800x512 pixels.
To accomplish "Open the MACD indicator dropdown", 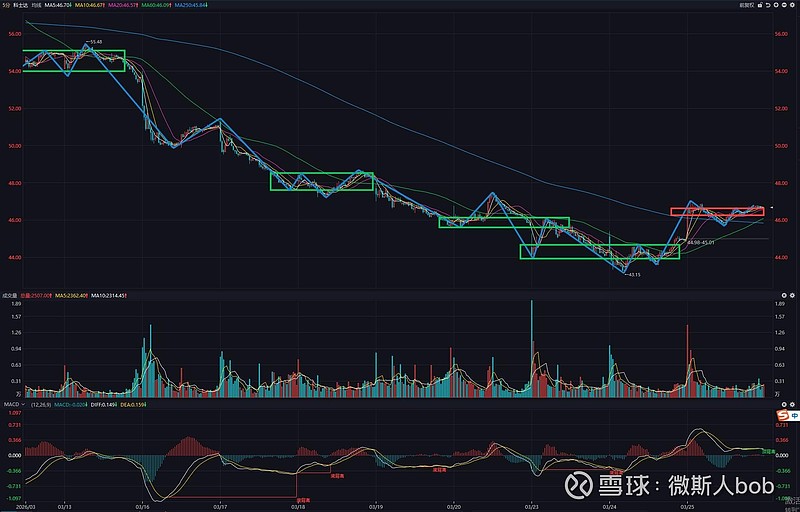I will pos(12,404).
